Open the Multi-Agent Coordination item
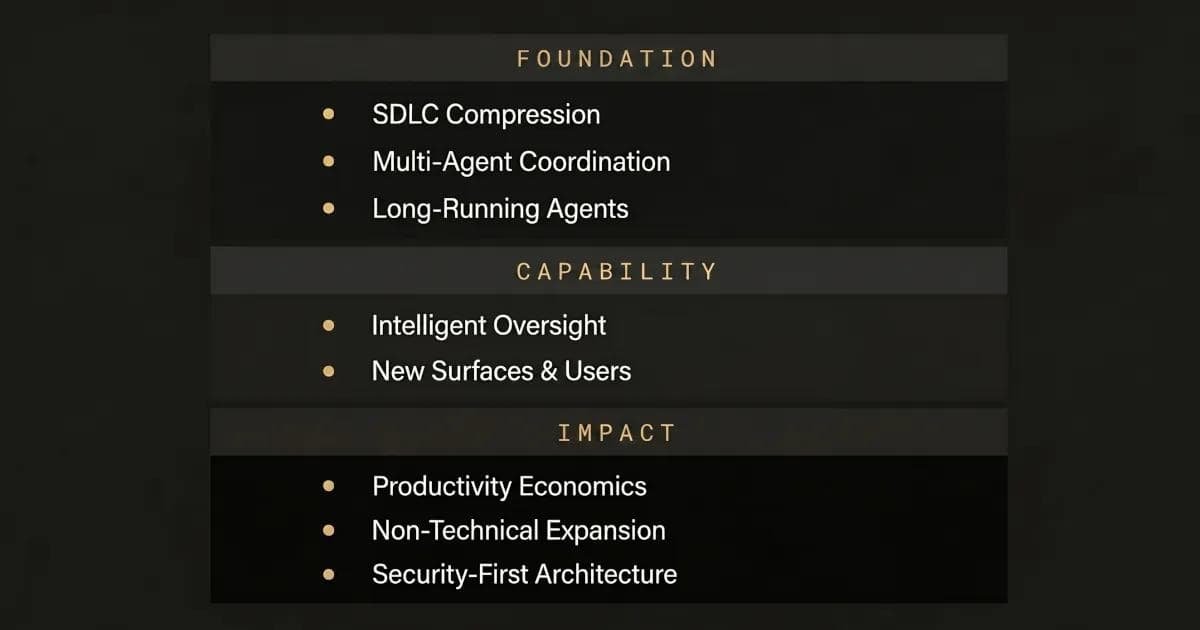 [521, 162]
